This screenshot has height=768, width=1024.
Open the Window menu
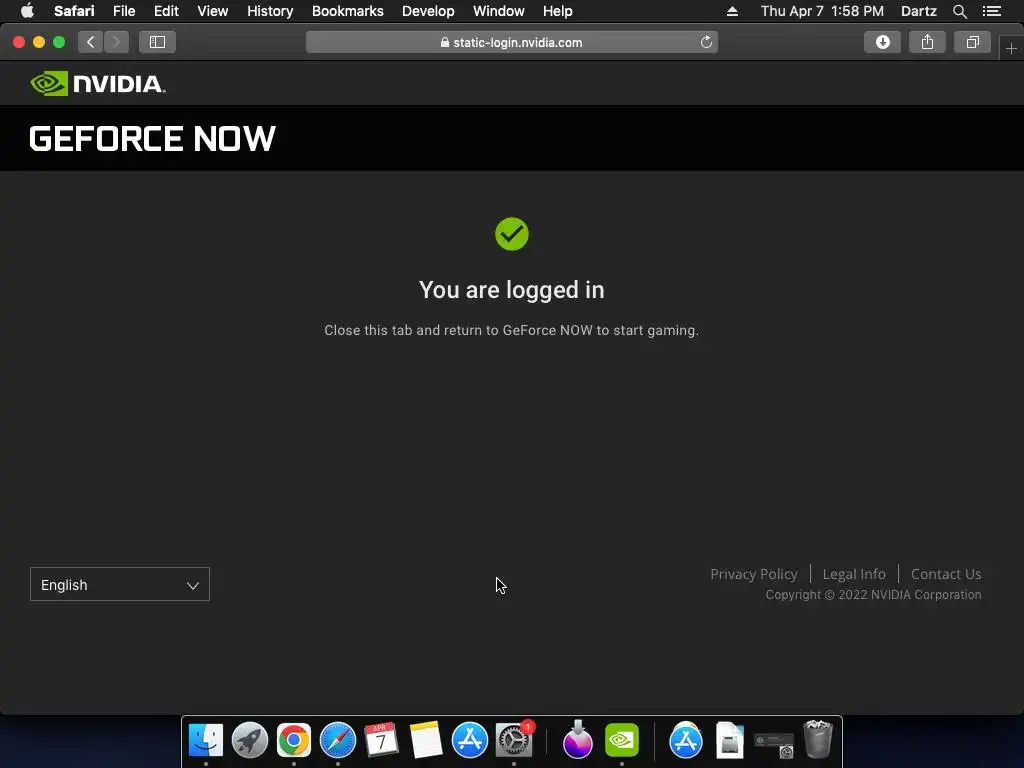(x=498, y=11)
